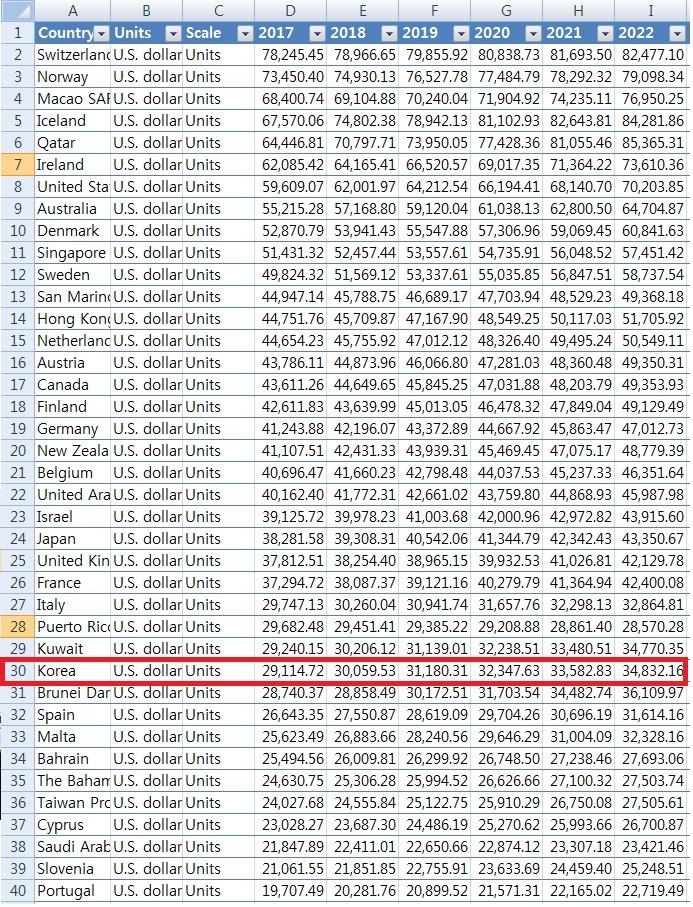Click the Sweden country cell

click(73, 275)
